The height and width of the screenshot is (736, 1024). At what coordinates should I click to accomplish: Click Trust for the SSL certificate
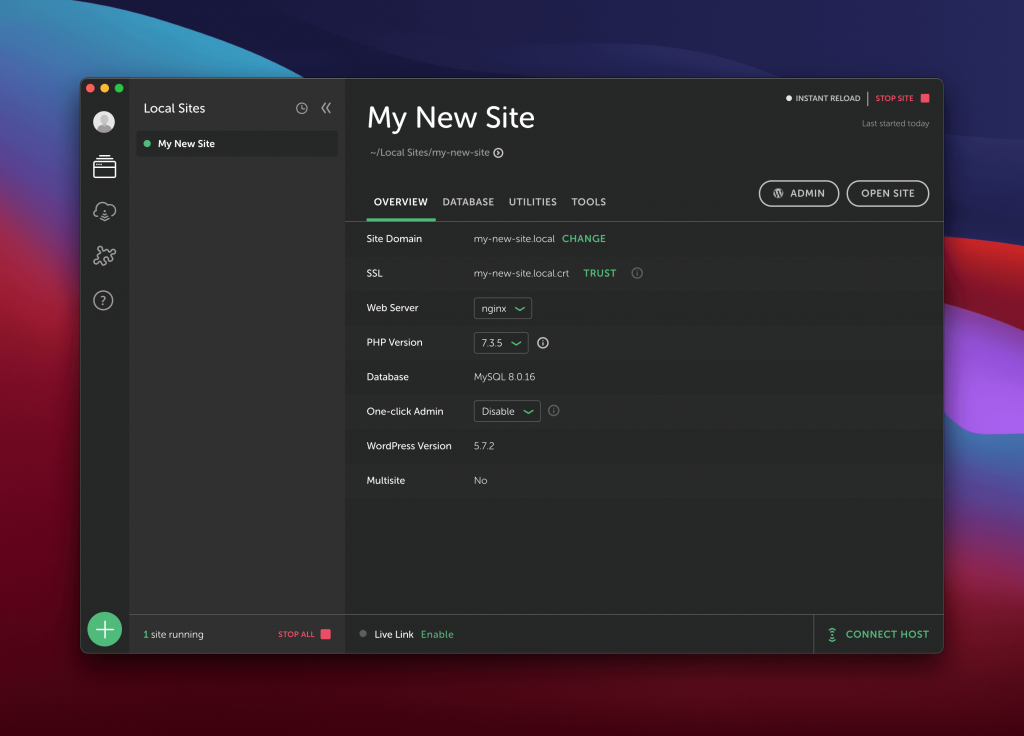(x=600, y=274)
